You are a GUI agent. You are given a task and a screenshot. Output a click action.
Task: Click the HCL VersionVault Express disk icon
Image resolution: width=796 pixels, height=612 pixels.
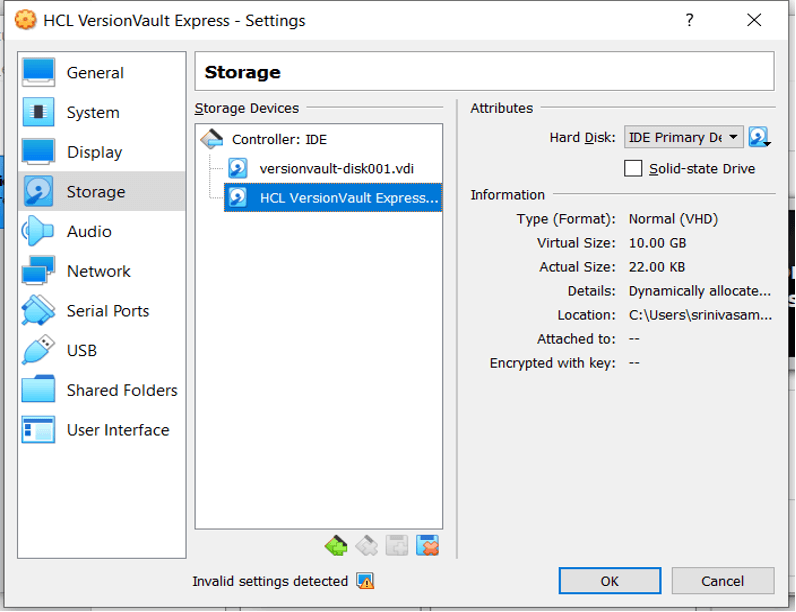238,197
